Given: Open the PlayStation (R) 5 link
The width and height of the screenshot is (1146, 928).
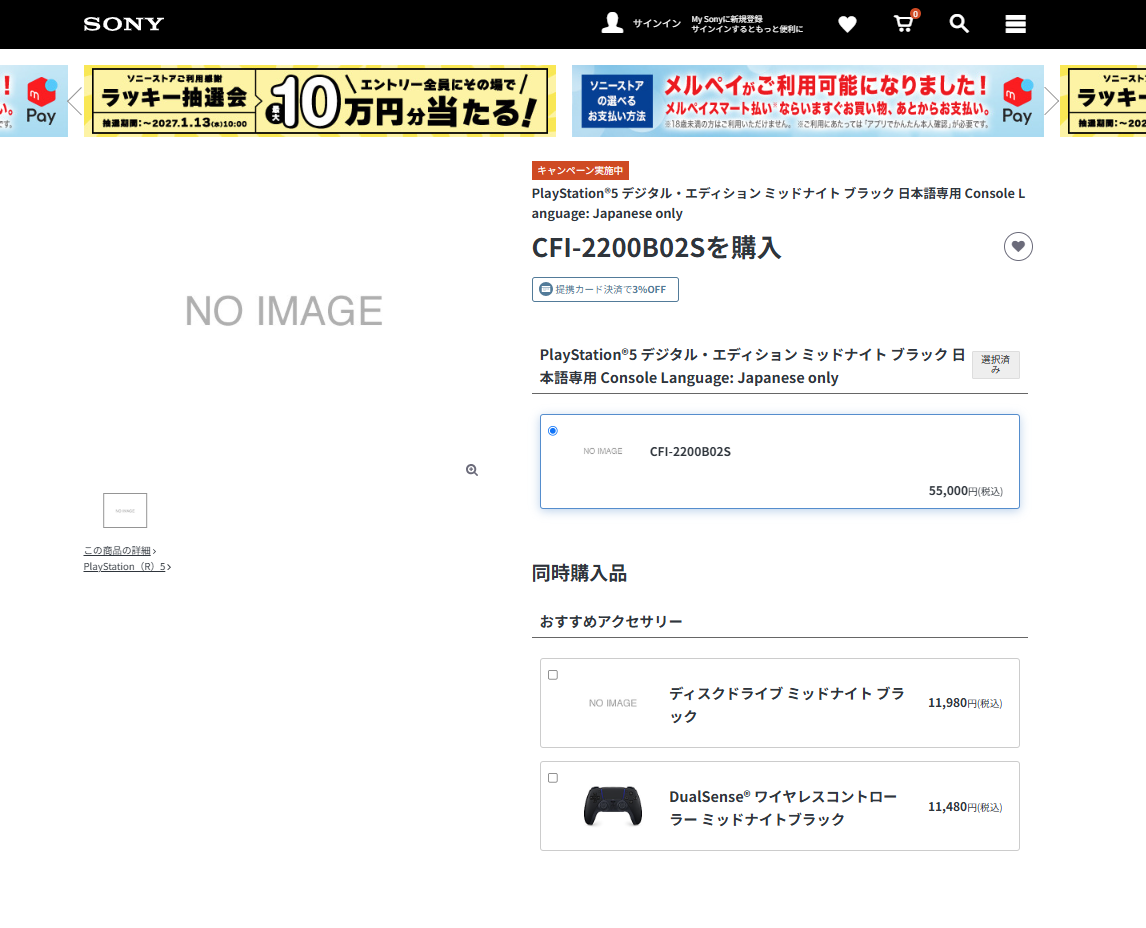Looking at the screenshot, I should pos(124,566).
